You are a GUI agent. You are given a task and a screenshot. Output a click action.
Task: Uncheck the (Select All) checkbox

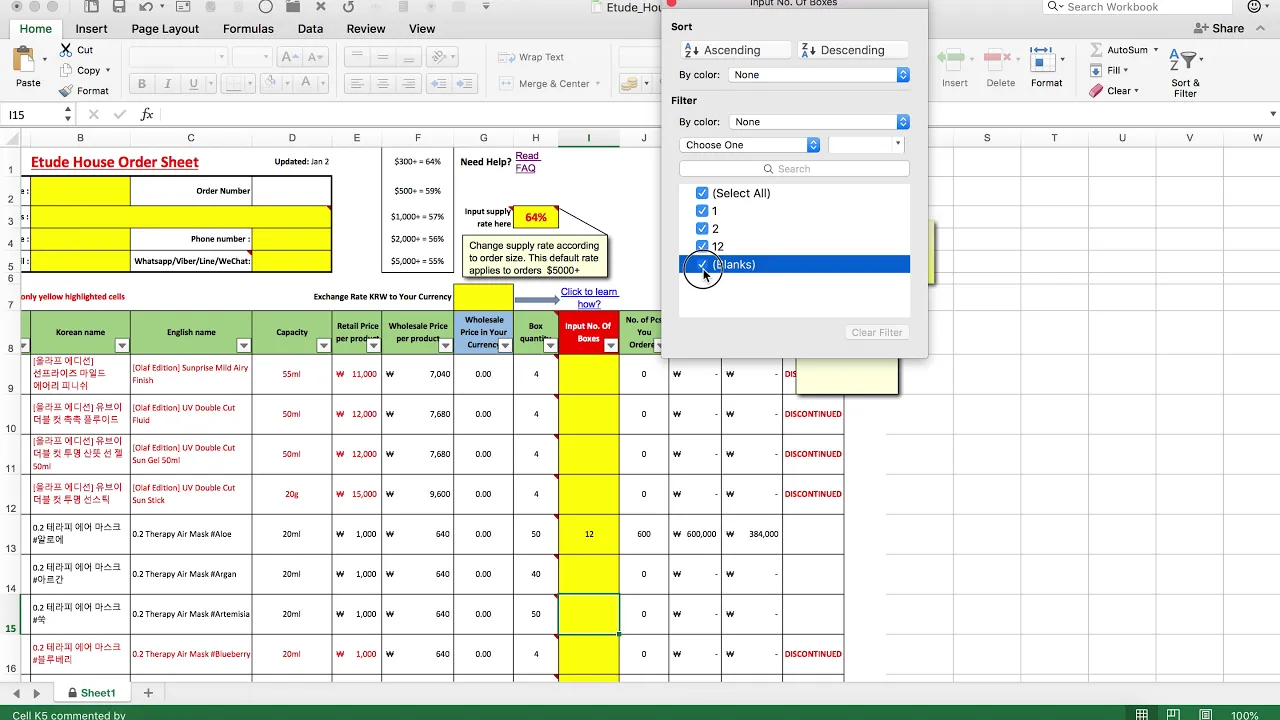tap(702, 193)
